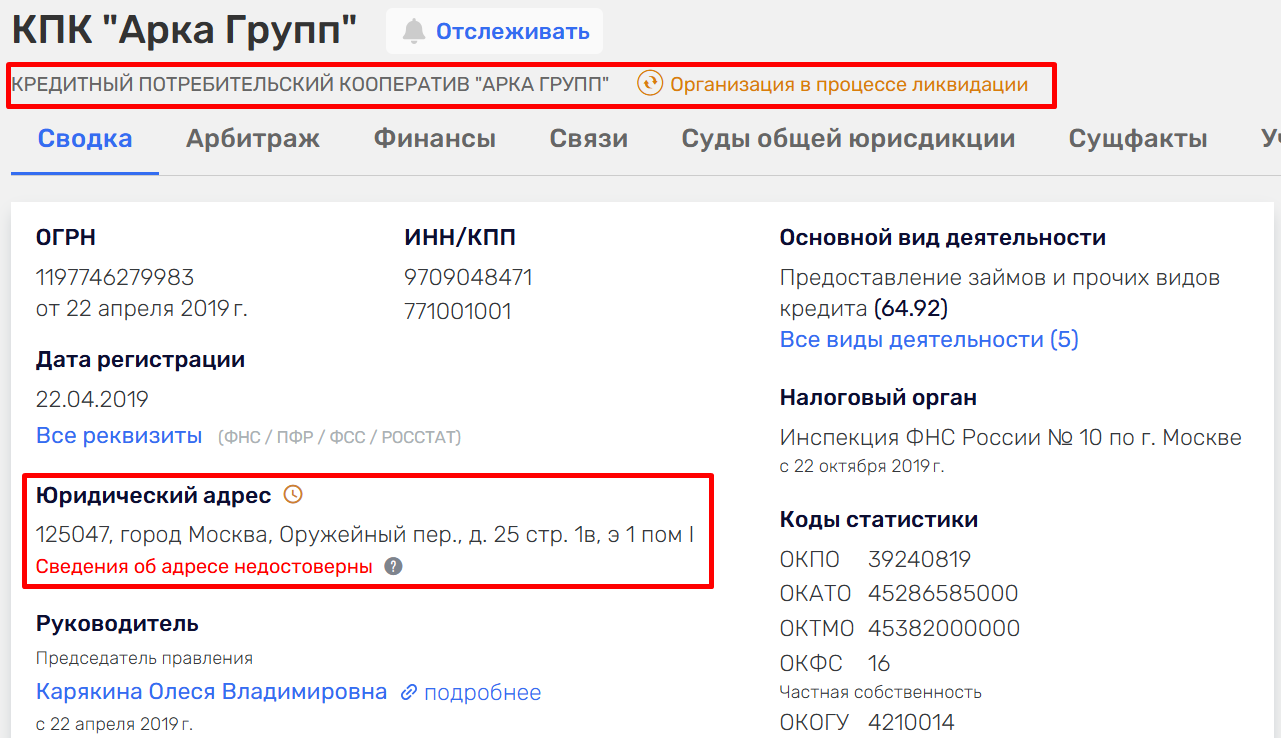Switch to the Арбитраж tab

(x=253, y=139)
